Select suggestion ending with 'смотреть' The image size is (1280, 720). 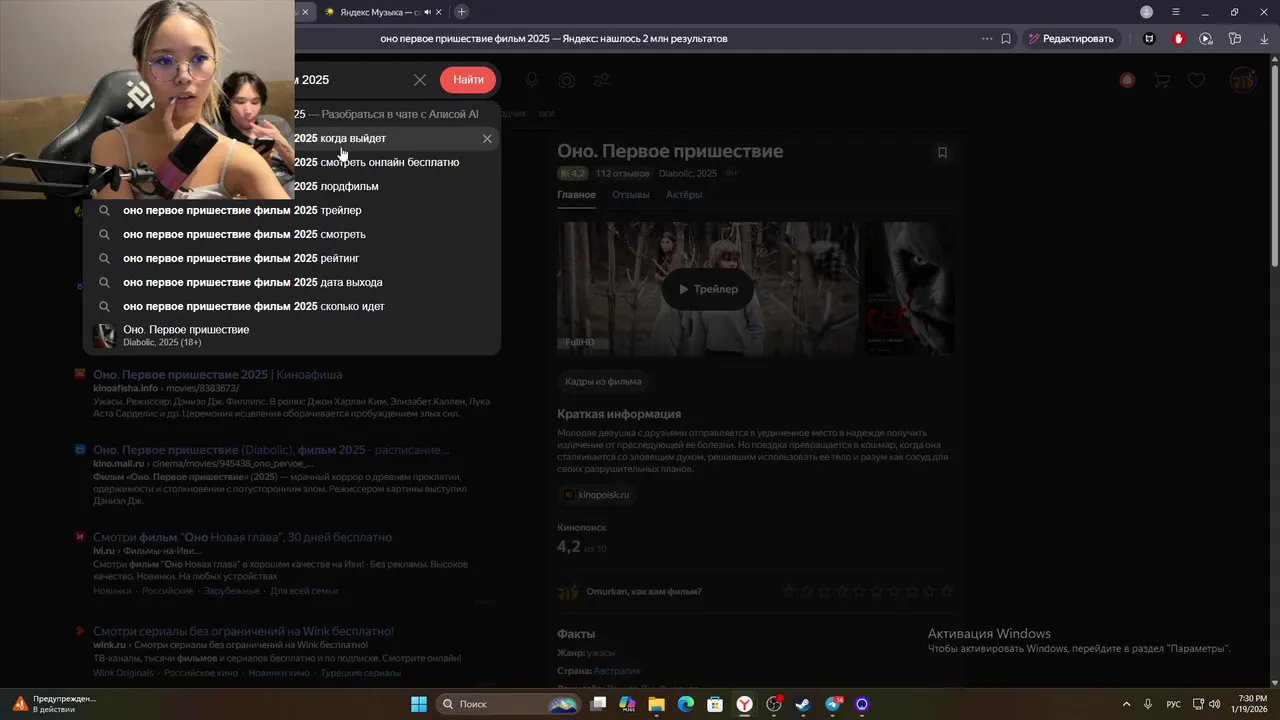(292, 234)
